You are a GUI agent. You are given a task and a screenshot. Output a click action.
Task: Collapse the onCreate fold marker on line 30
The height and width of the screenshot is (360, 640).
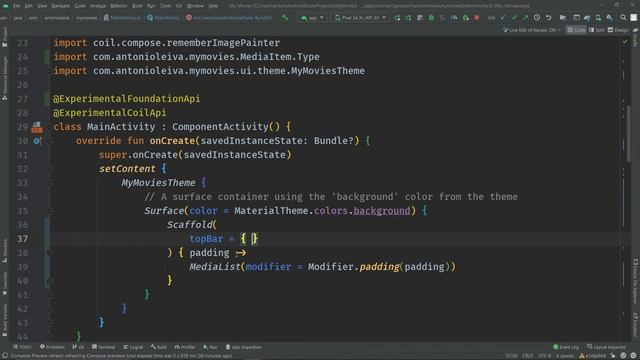click(x=49, y=141)
